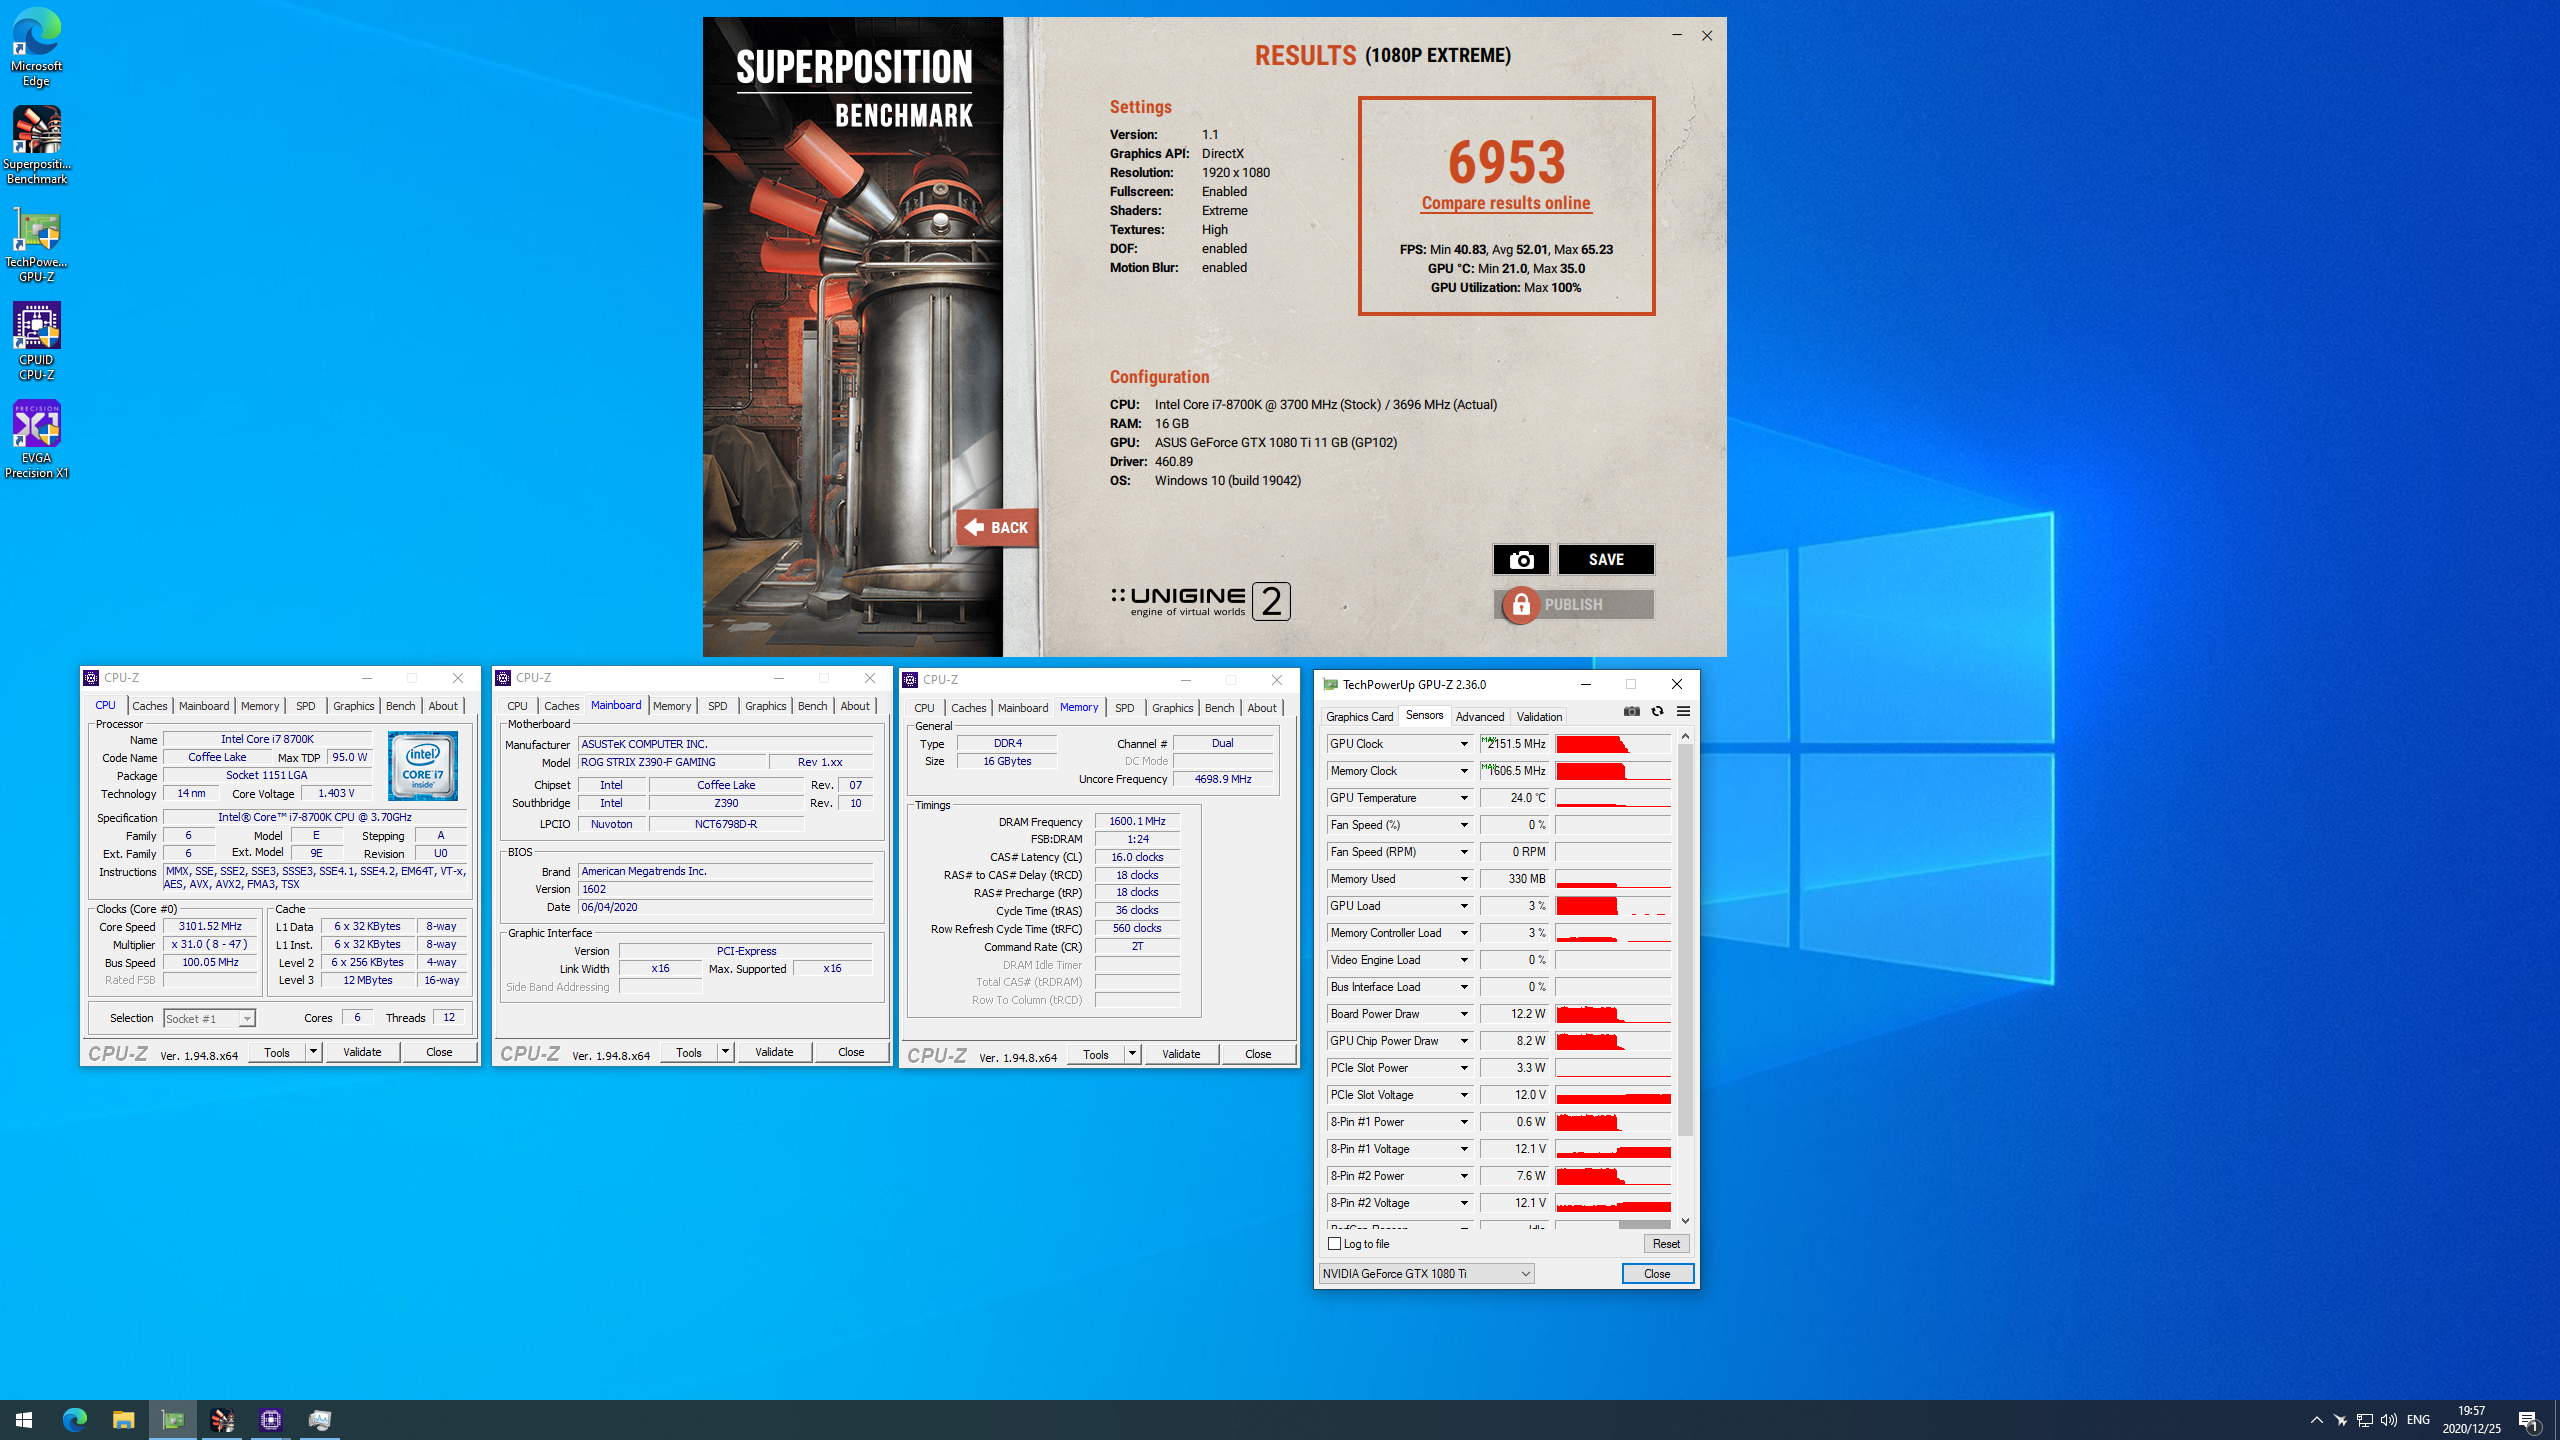Open EVGA Precision X1 desktop shortcut

[x=37, y=439]
